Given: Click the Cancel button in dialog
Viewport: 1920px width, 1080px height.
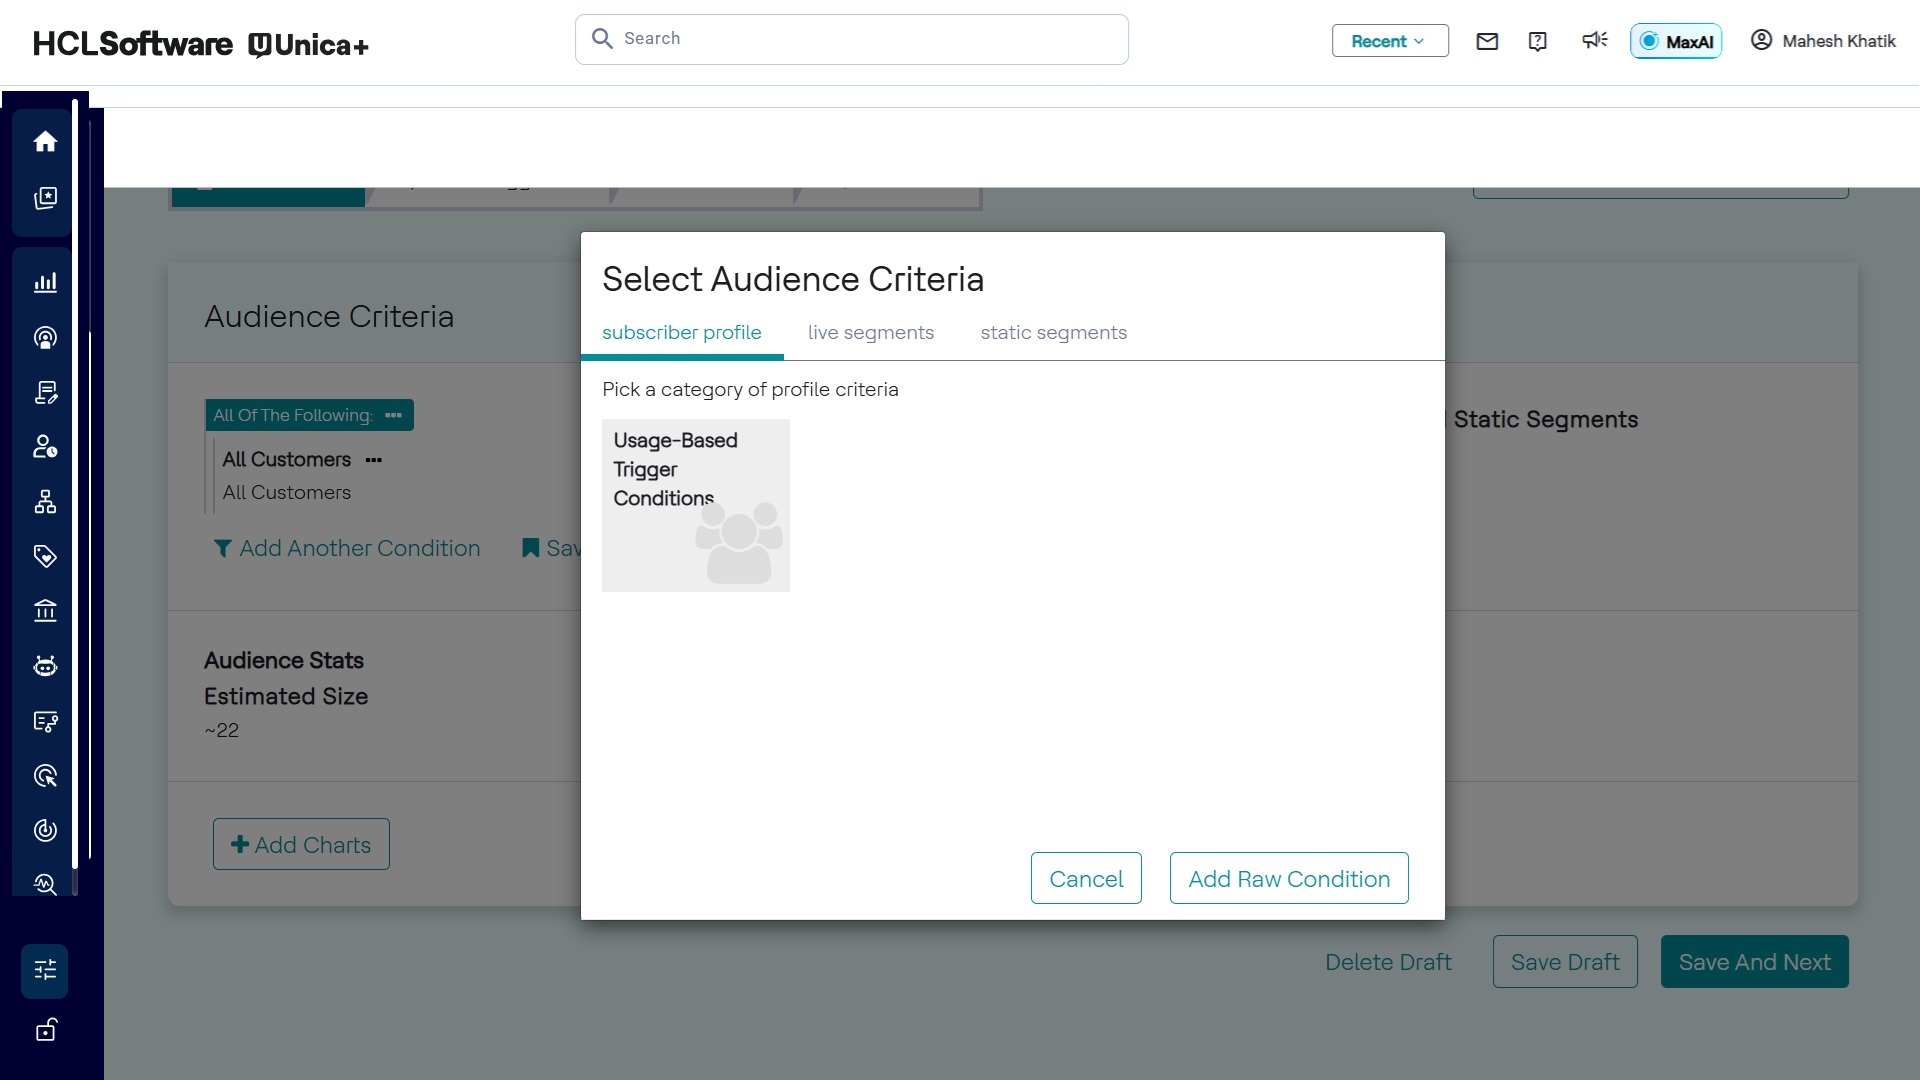Looking at the screenshot, I should pyautogui.click(x=1085, y=879).
